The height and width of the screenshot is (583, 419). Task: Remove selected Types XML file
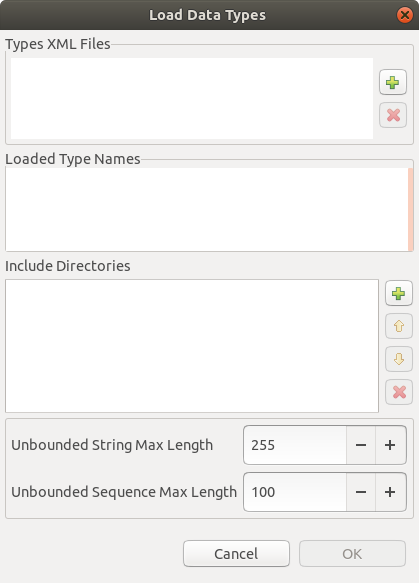coord(393,115)
